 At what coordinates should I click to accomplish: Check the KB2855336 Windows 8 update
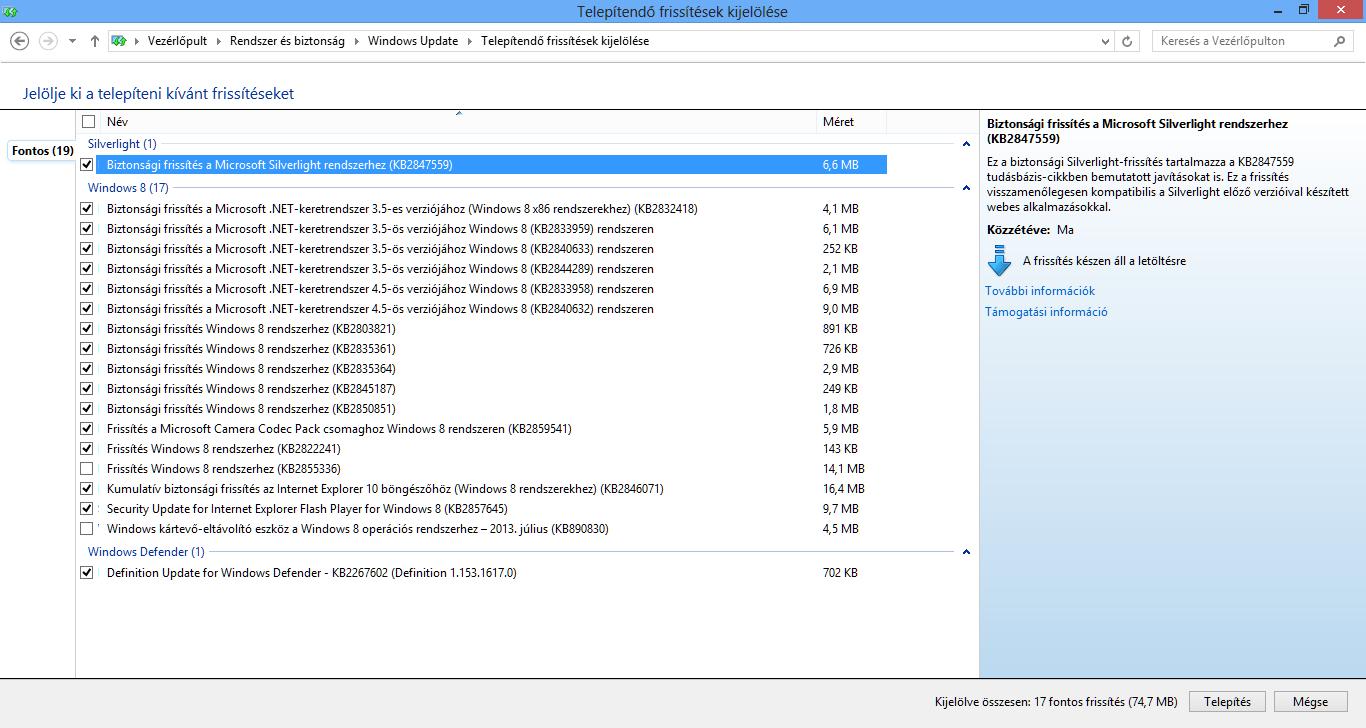click(87, 469)
